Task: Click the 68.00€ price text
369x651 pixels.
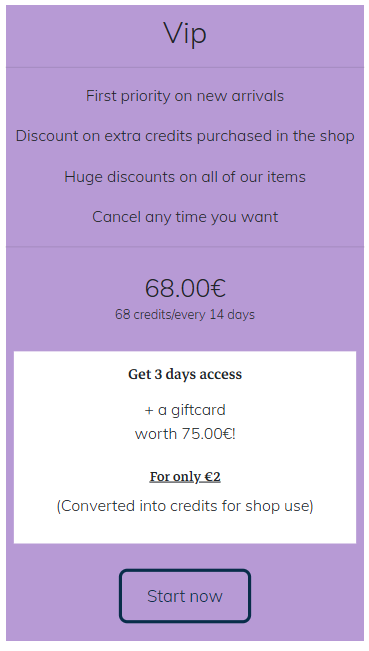Action: [185, 289]
